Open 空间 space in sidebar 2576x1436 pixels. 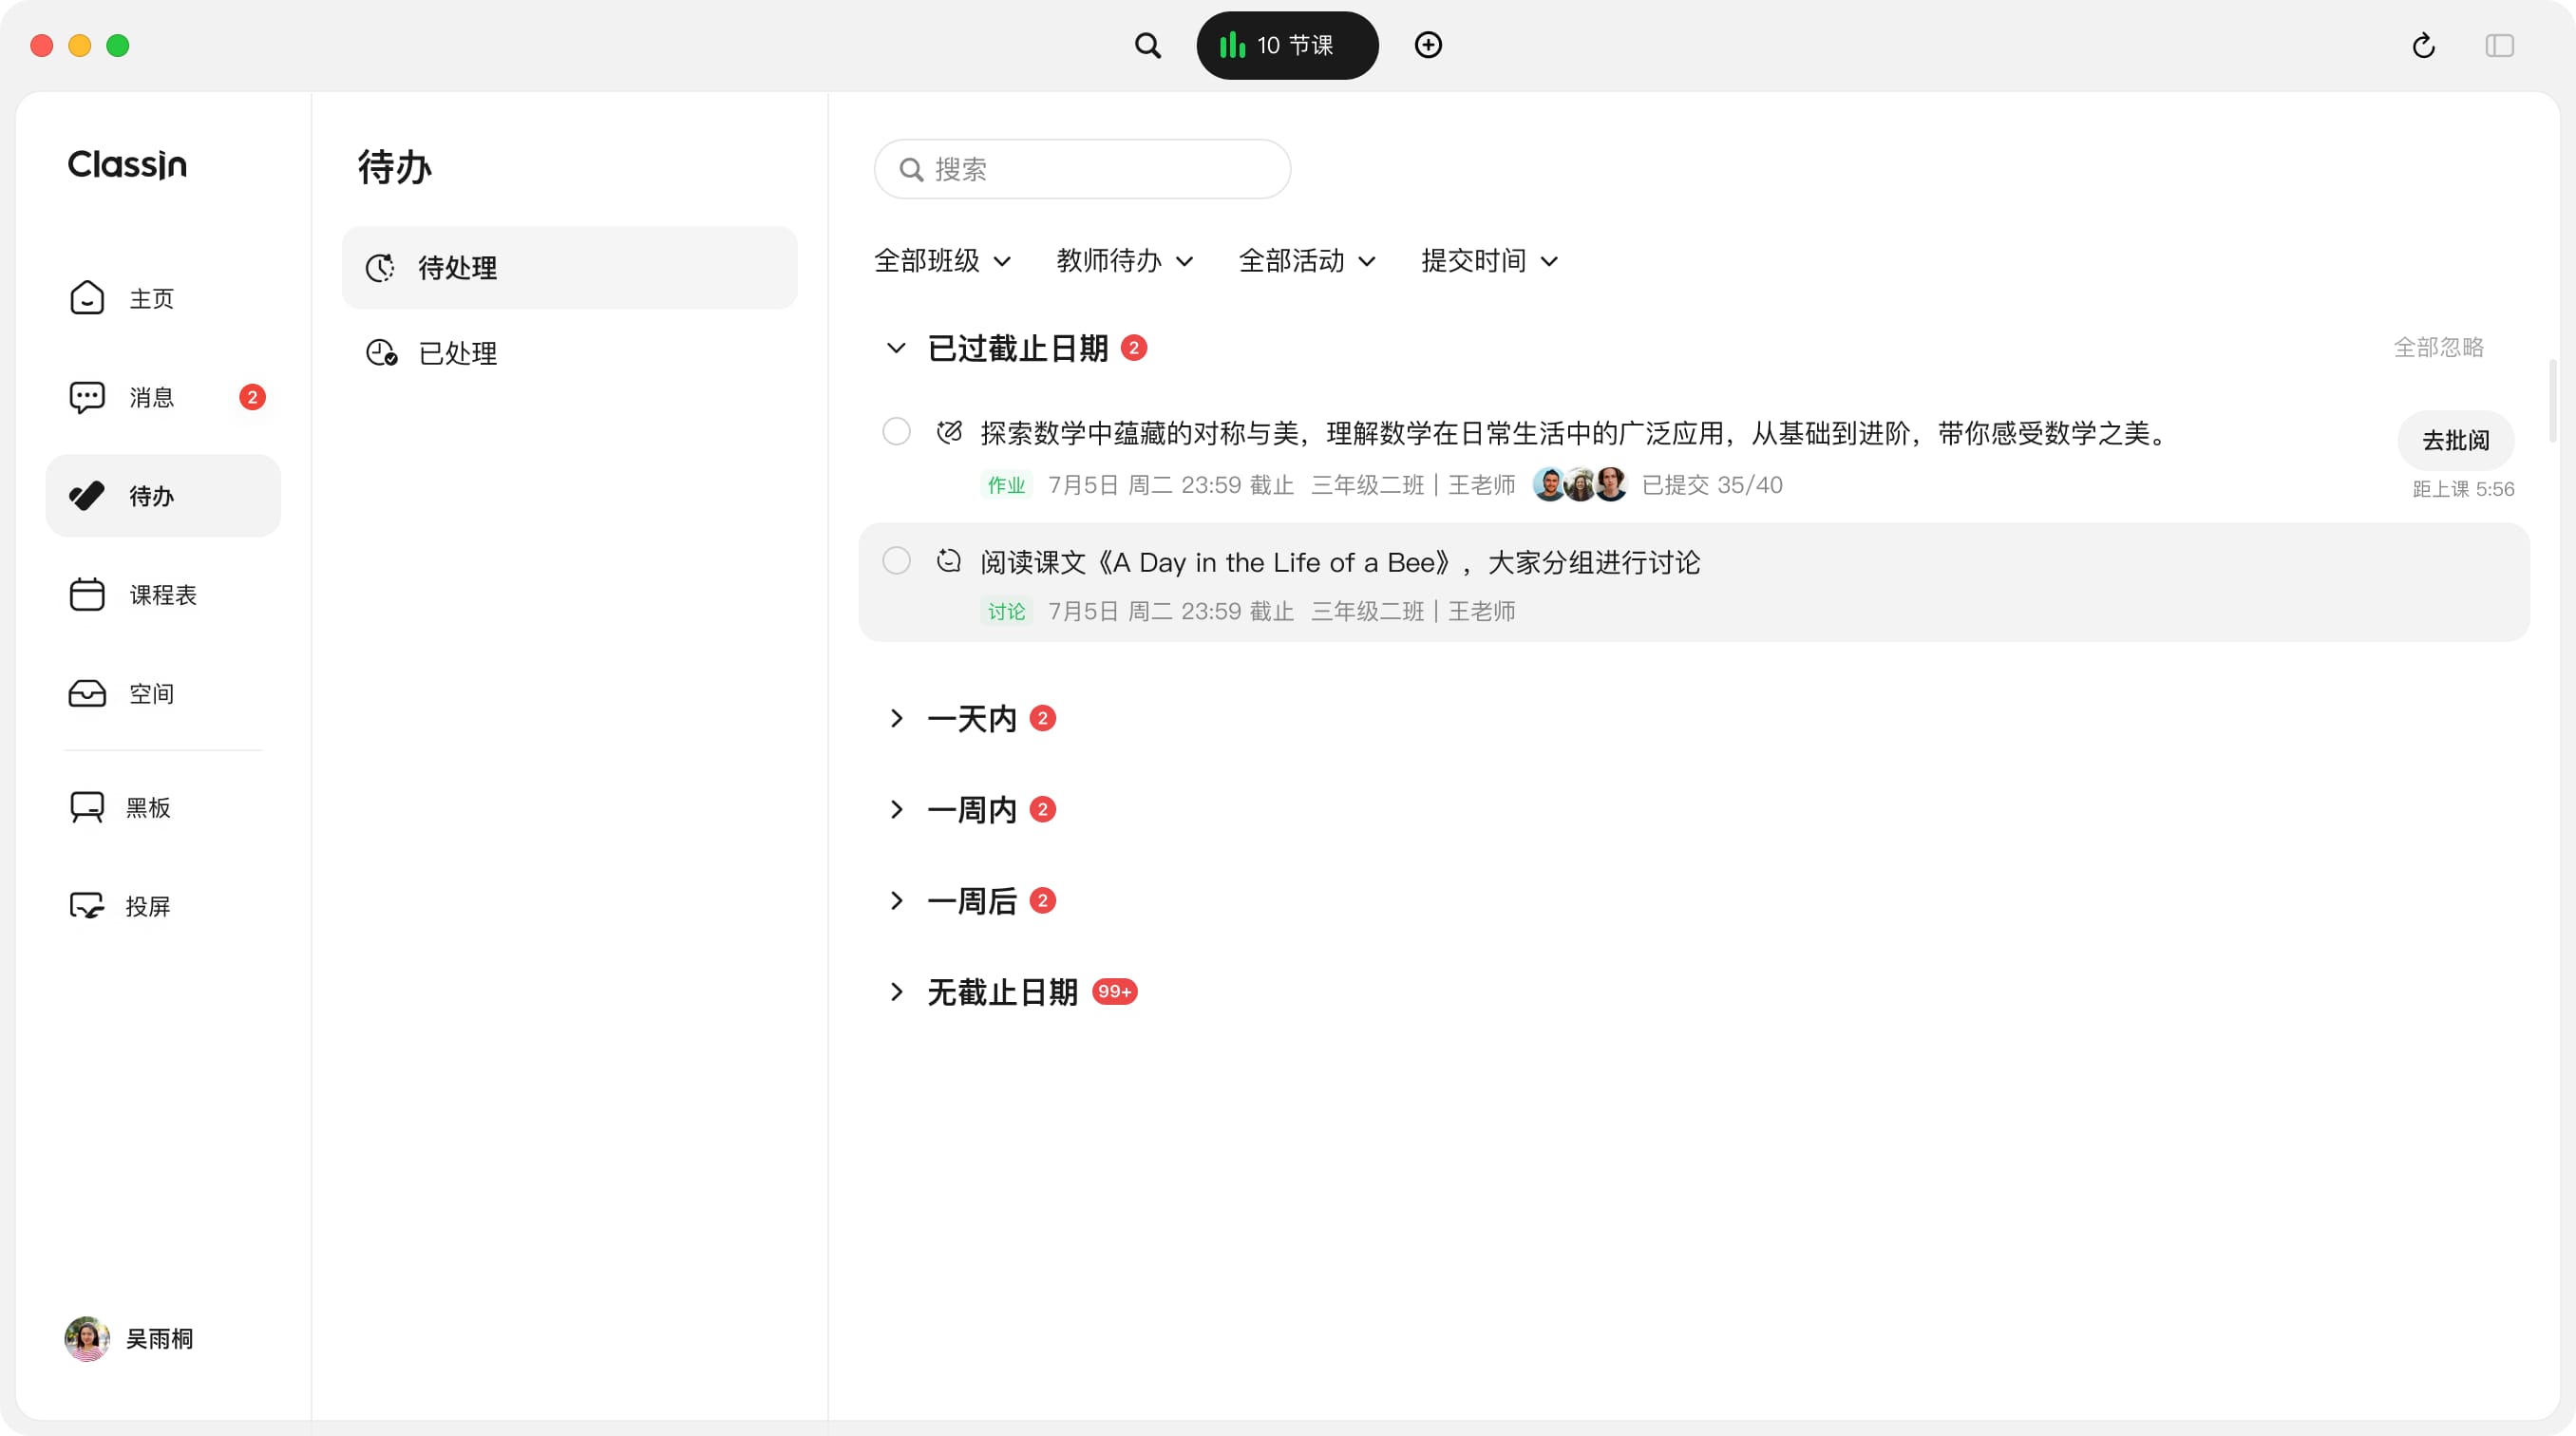tap(163, 693)
